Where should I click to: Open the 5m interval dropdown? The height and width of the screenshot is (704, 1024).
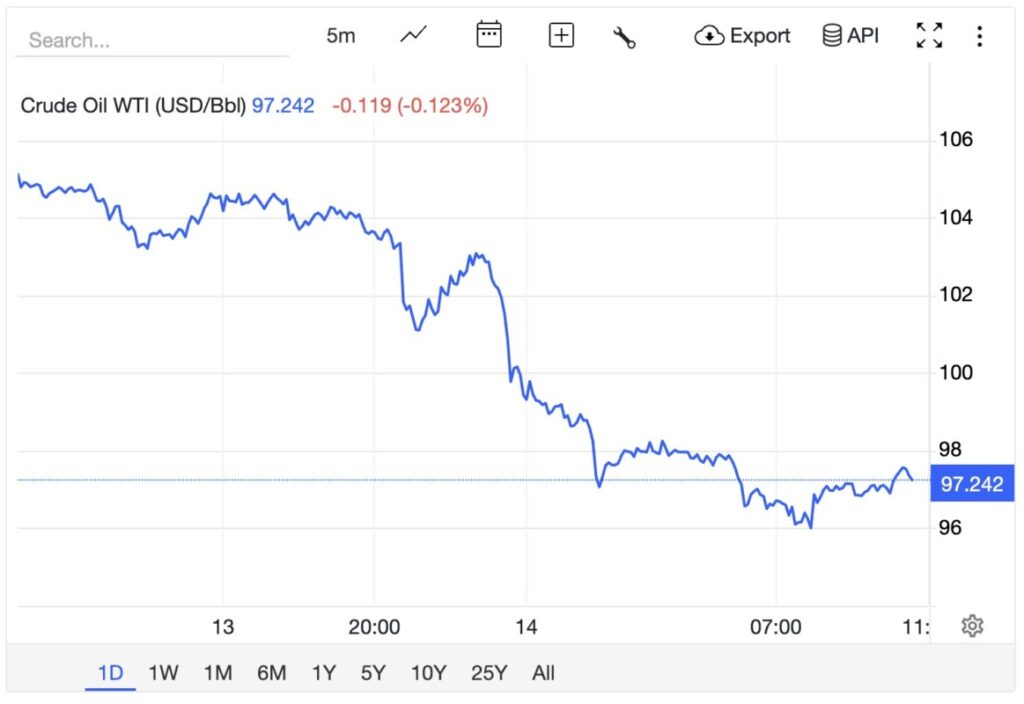pos(341,36)
